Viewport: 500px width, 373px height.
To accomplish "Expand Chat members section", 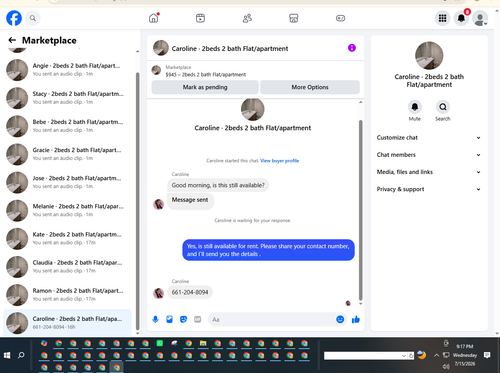I will pos(429,155).
